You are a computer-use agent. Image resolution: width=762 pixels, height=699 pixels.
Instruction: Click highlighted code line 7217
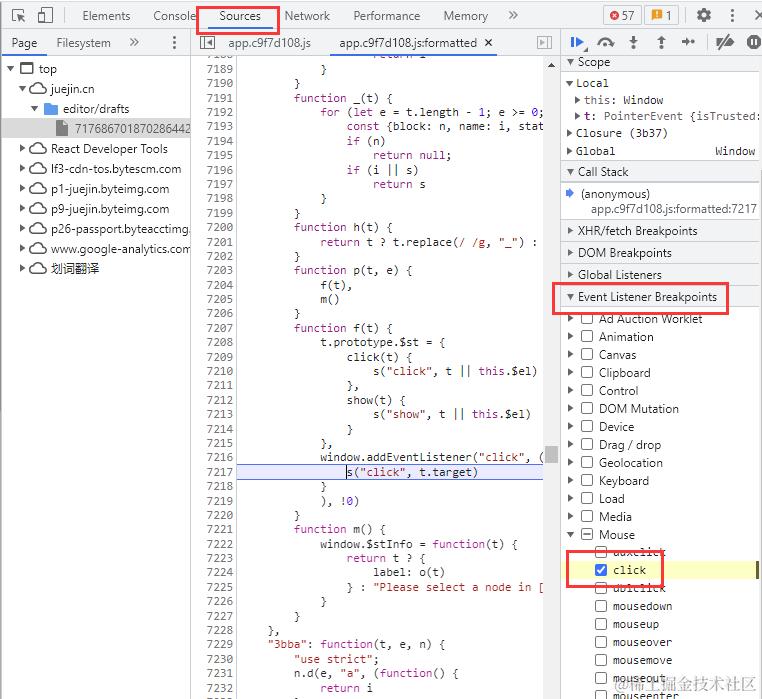point(390,472)
